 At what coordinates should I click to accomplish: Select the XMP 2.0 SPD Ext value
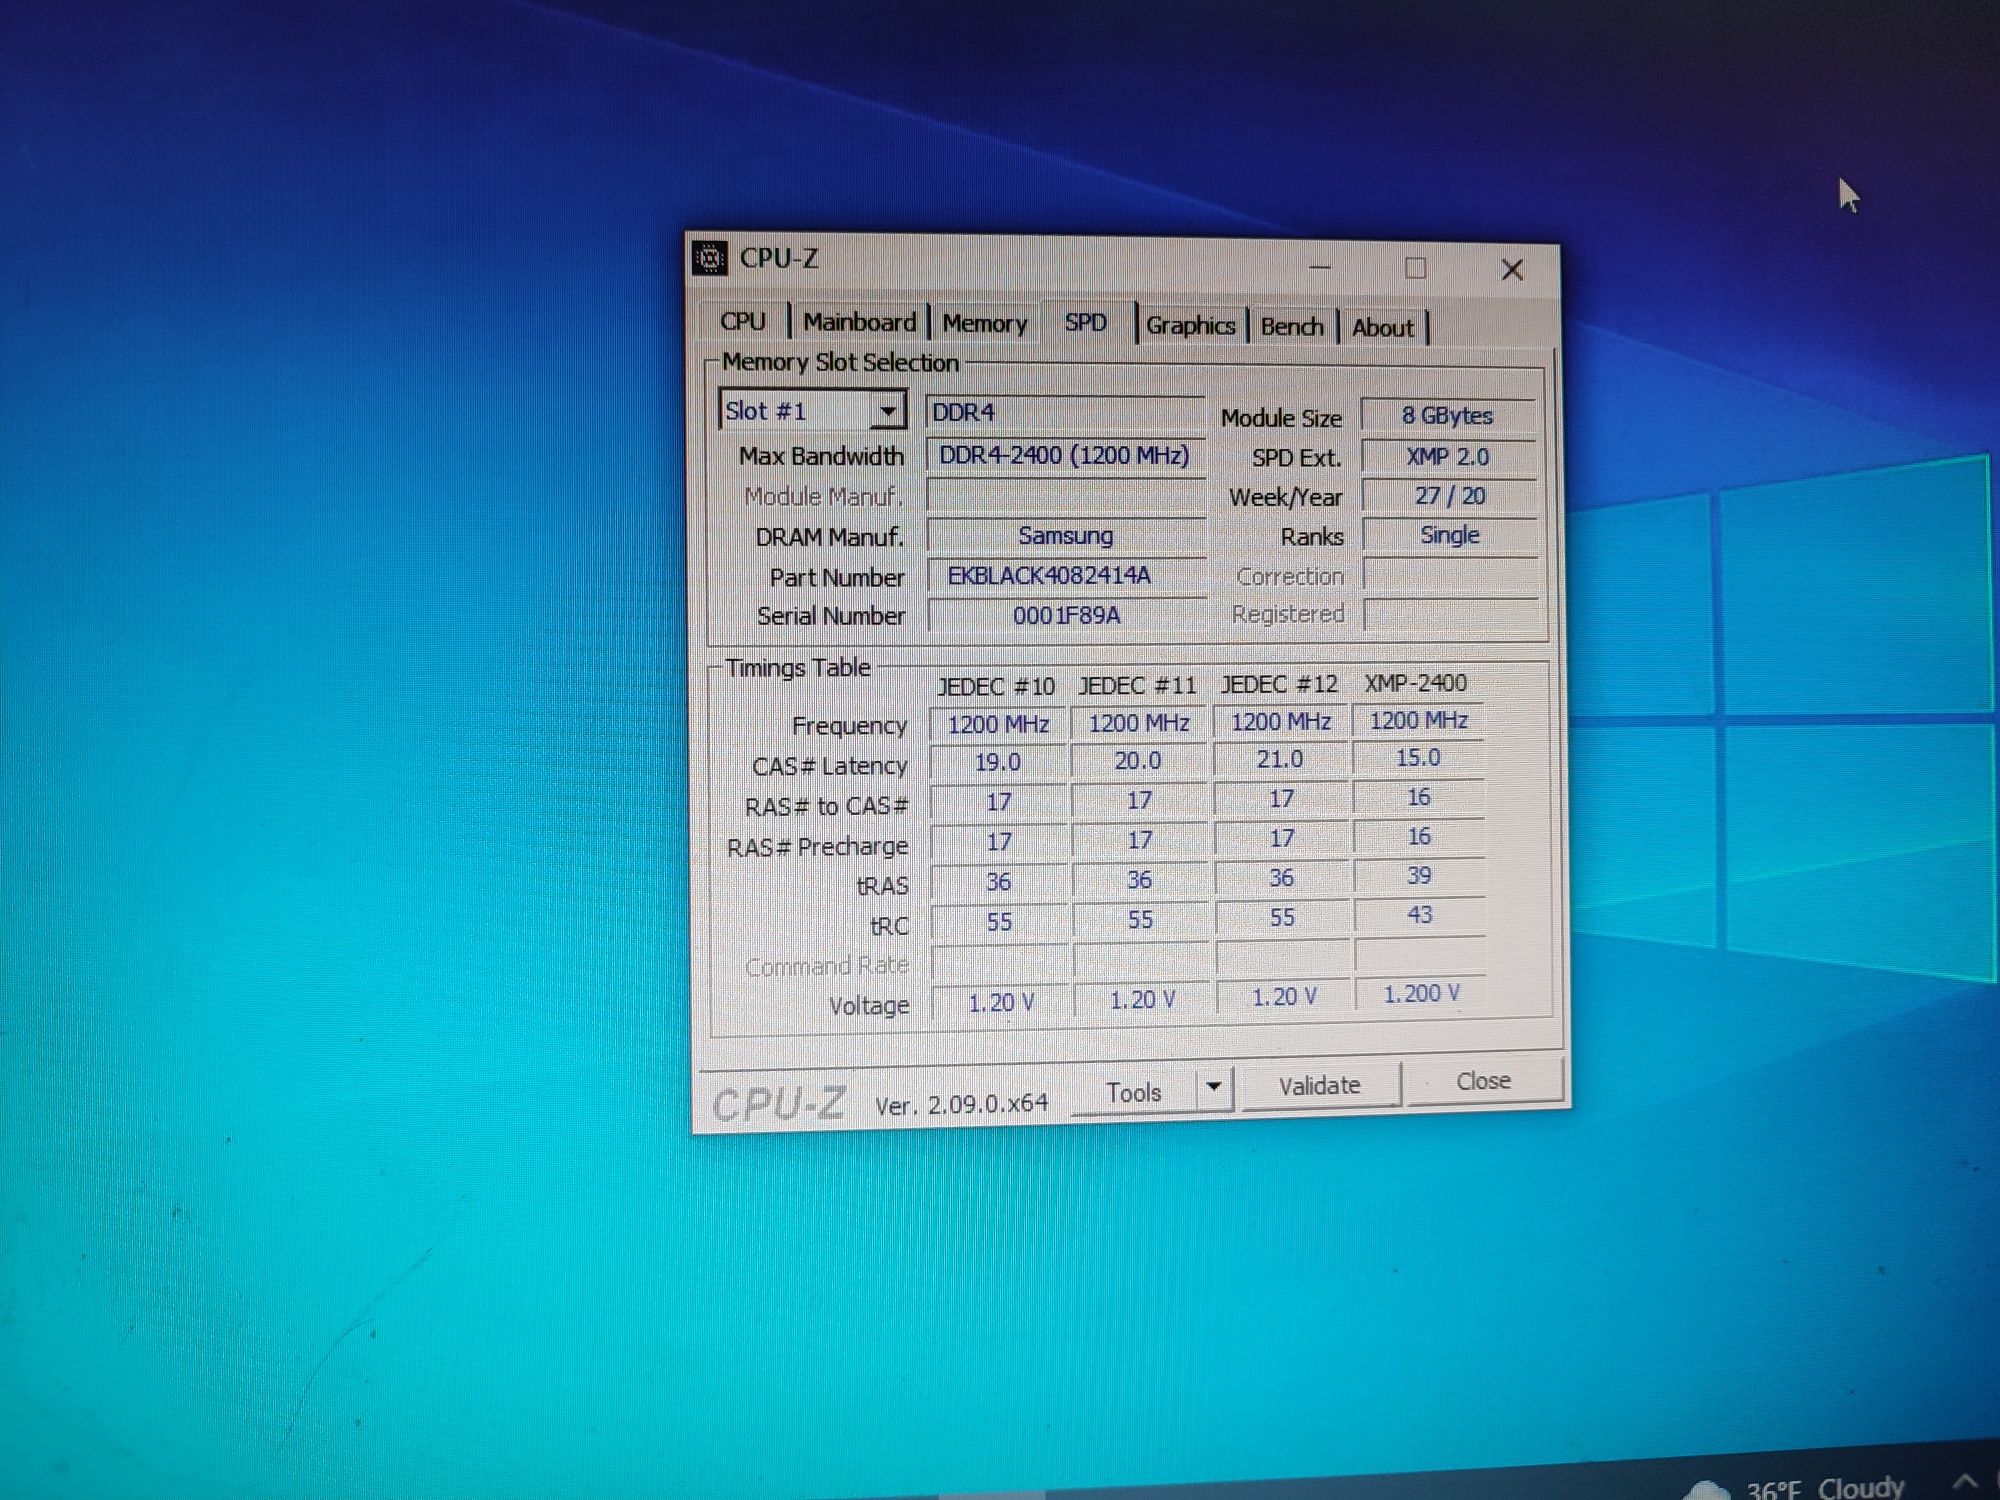[1447, 456]
